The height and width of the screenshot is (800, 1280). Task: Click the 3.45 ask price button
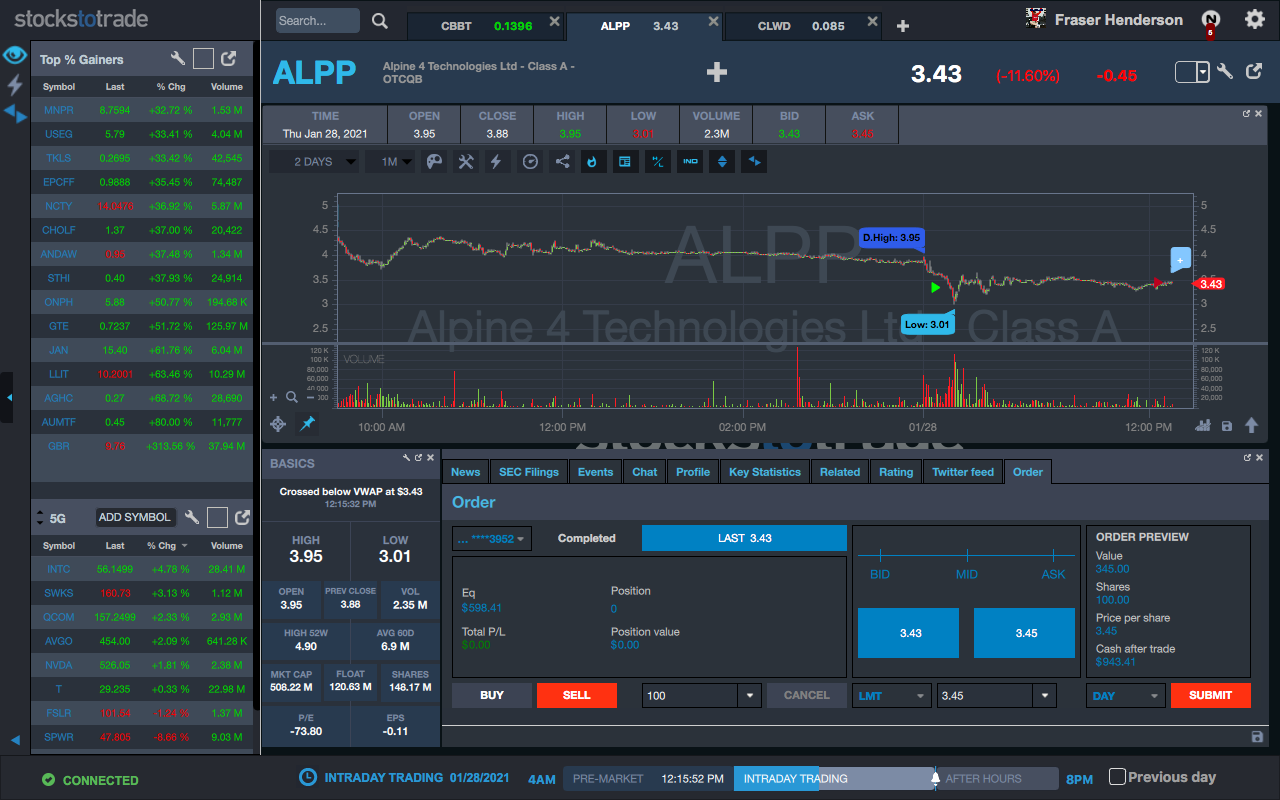tap(1026, 633)
